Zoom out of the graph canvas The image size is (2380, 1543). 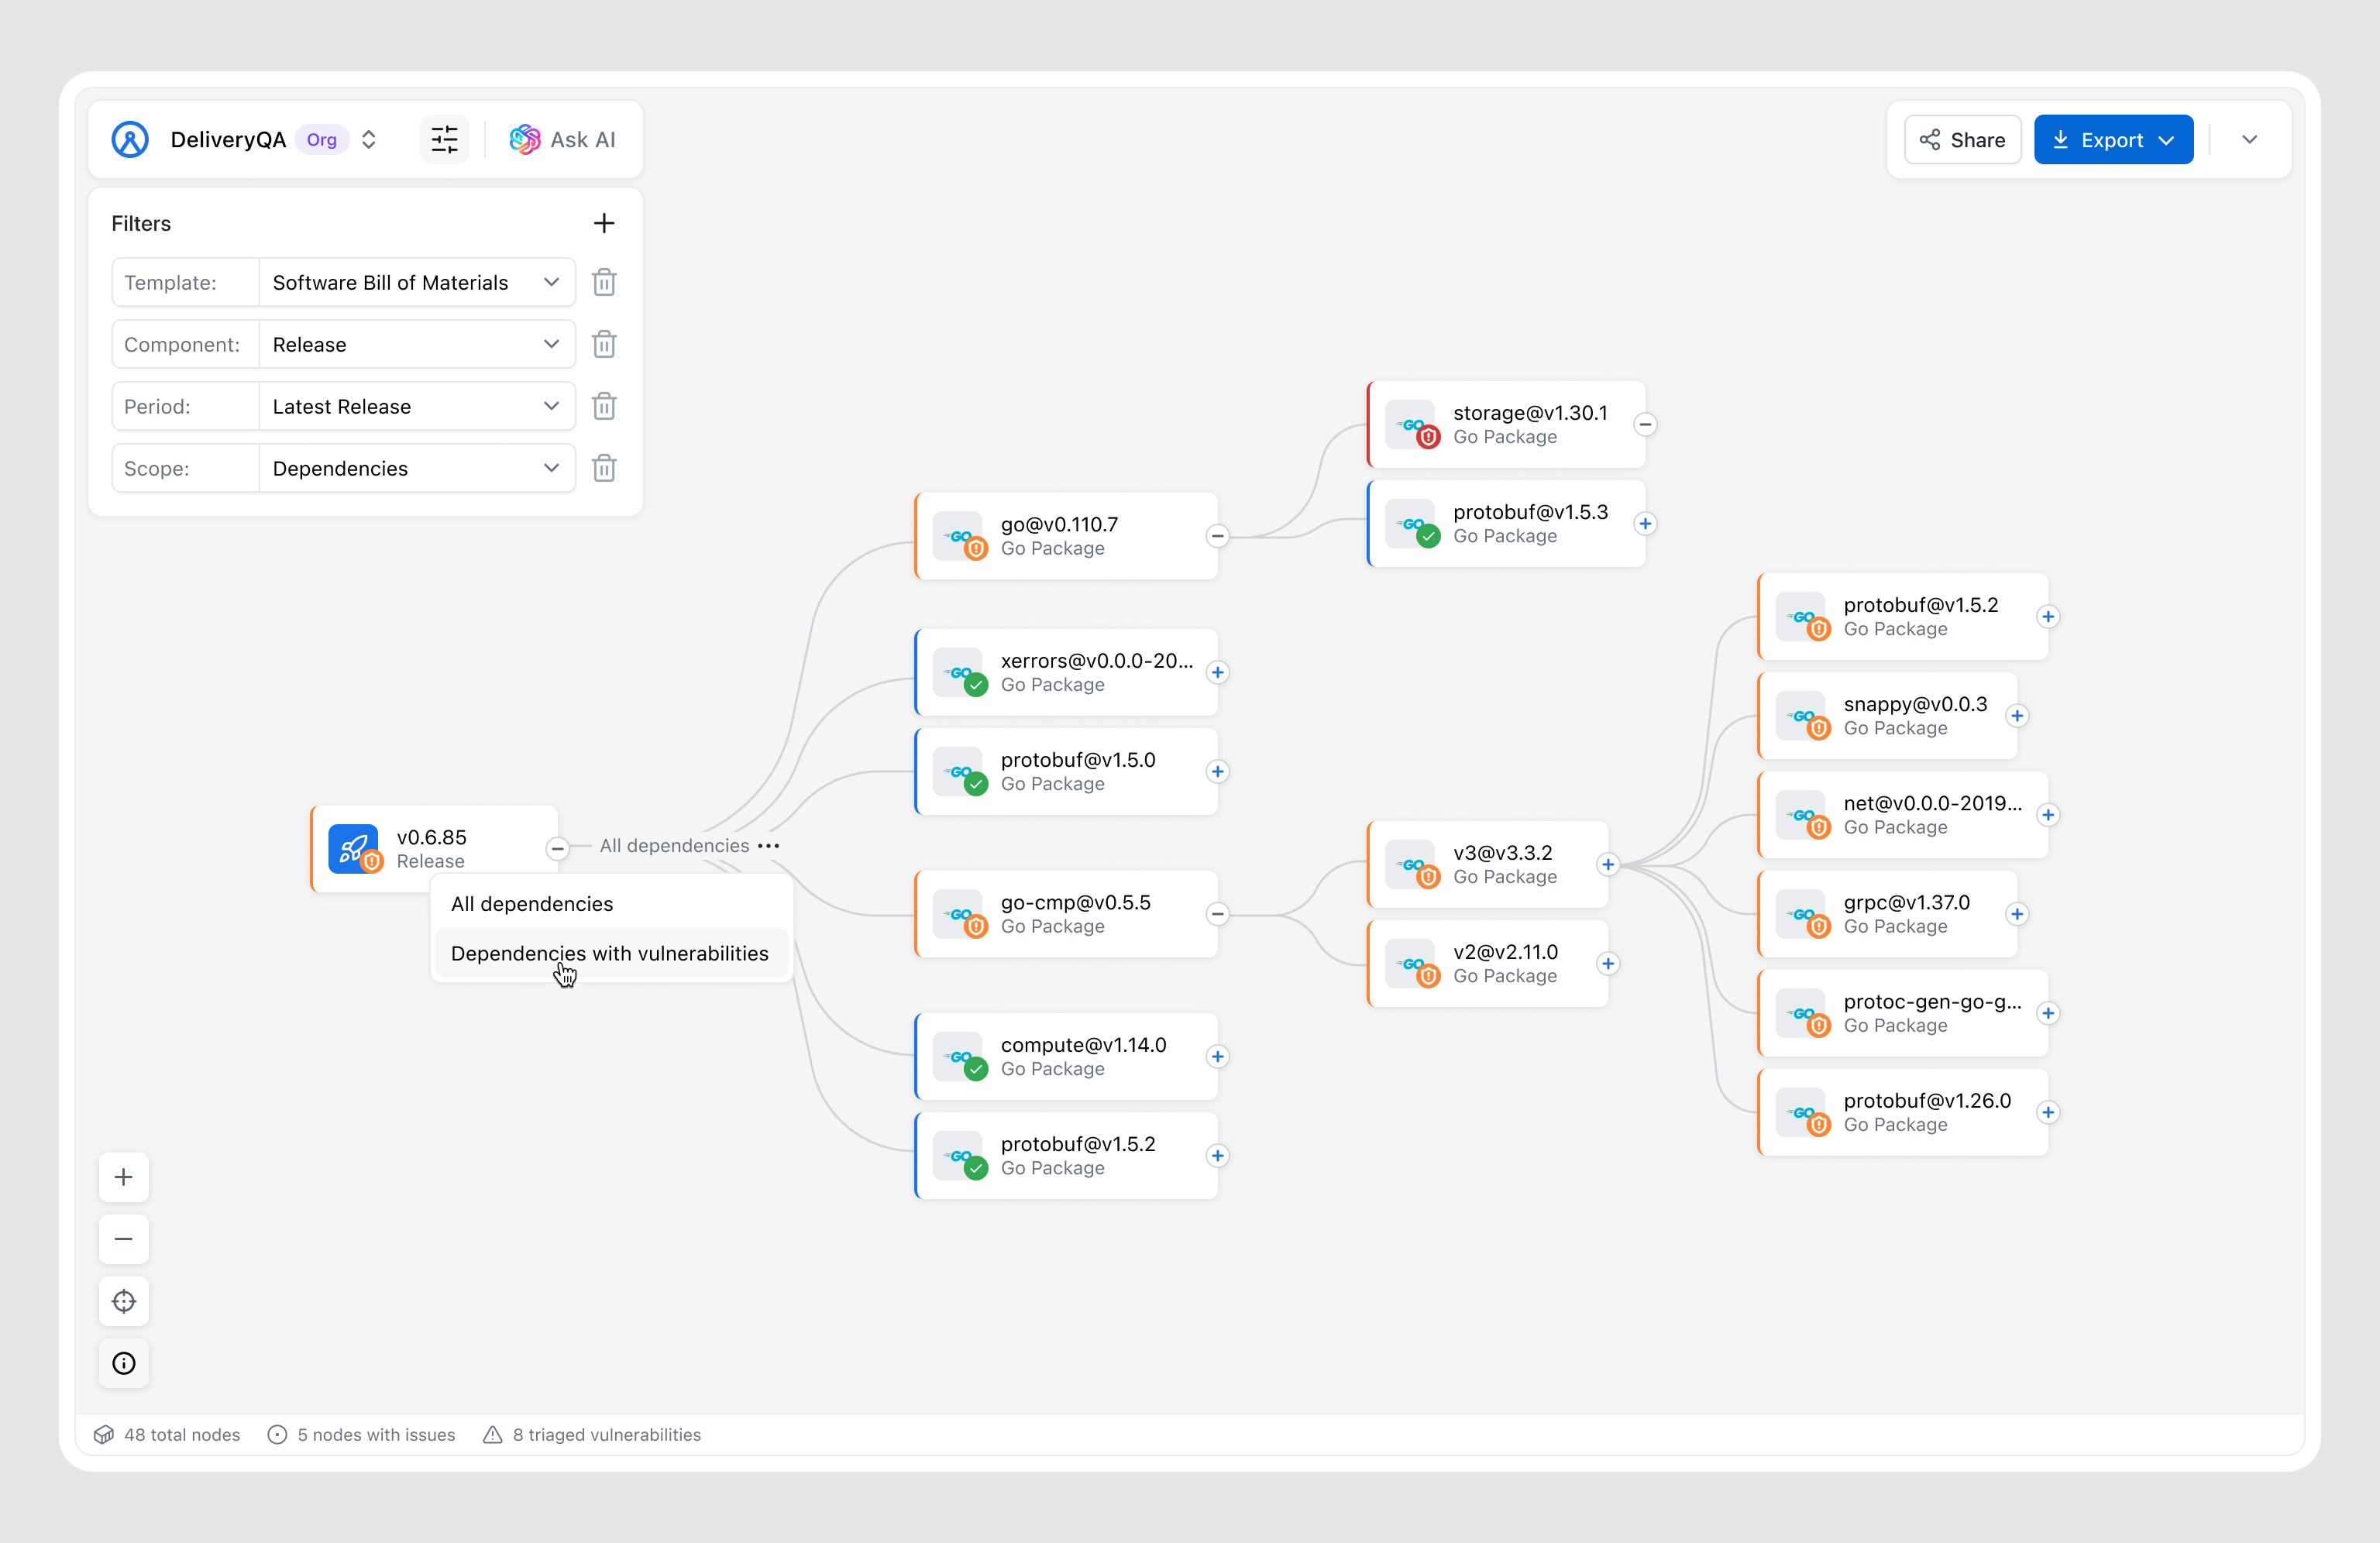(x=124, y=1239)
